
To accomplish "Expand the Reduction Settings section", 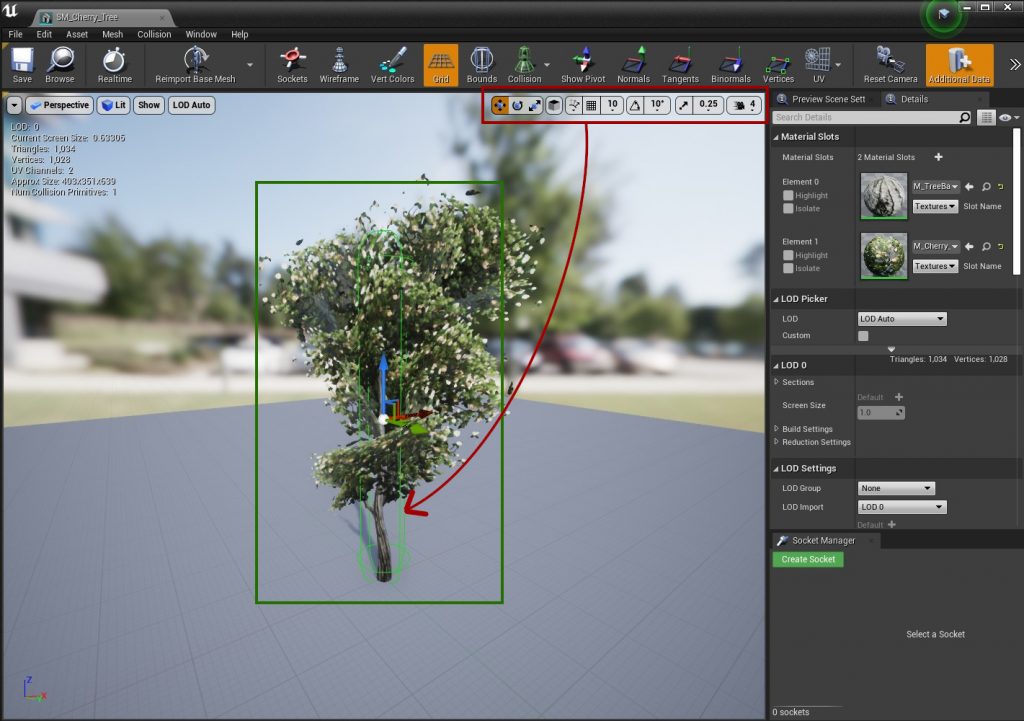I will (x=776, y=442).
